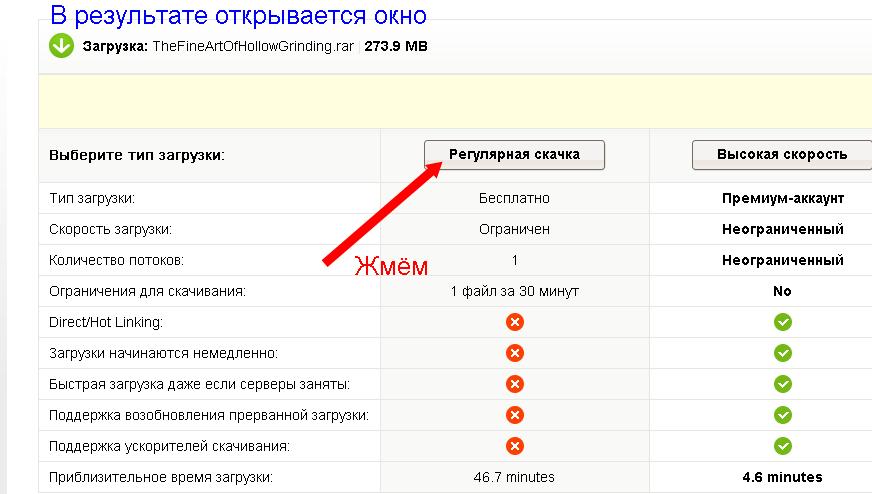The width and height of the screenshot is (872, 494).
Task: Click the green download arrow icon
Action: point(61,46)
